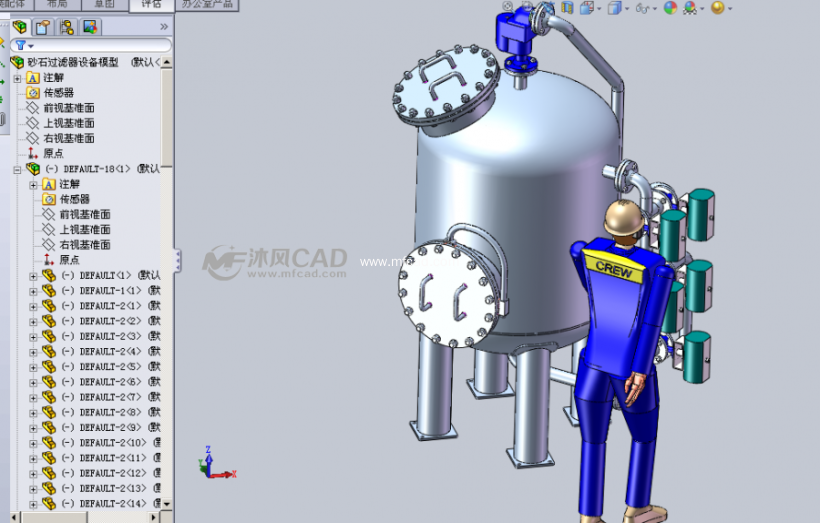This screenshot has width=820, height=523.
Task: Open the 办公室产品 tab
Action: coord(208,4)
